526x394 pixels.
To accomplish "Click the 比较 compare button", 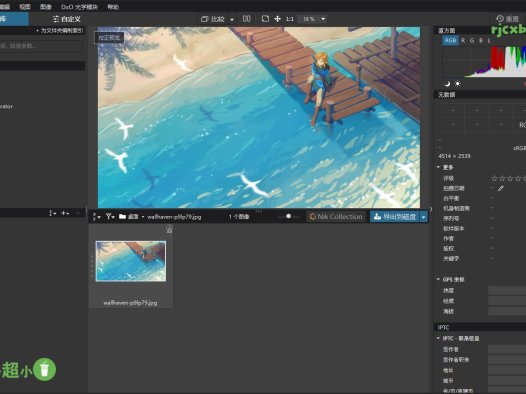I will coord(213,19).
